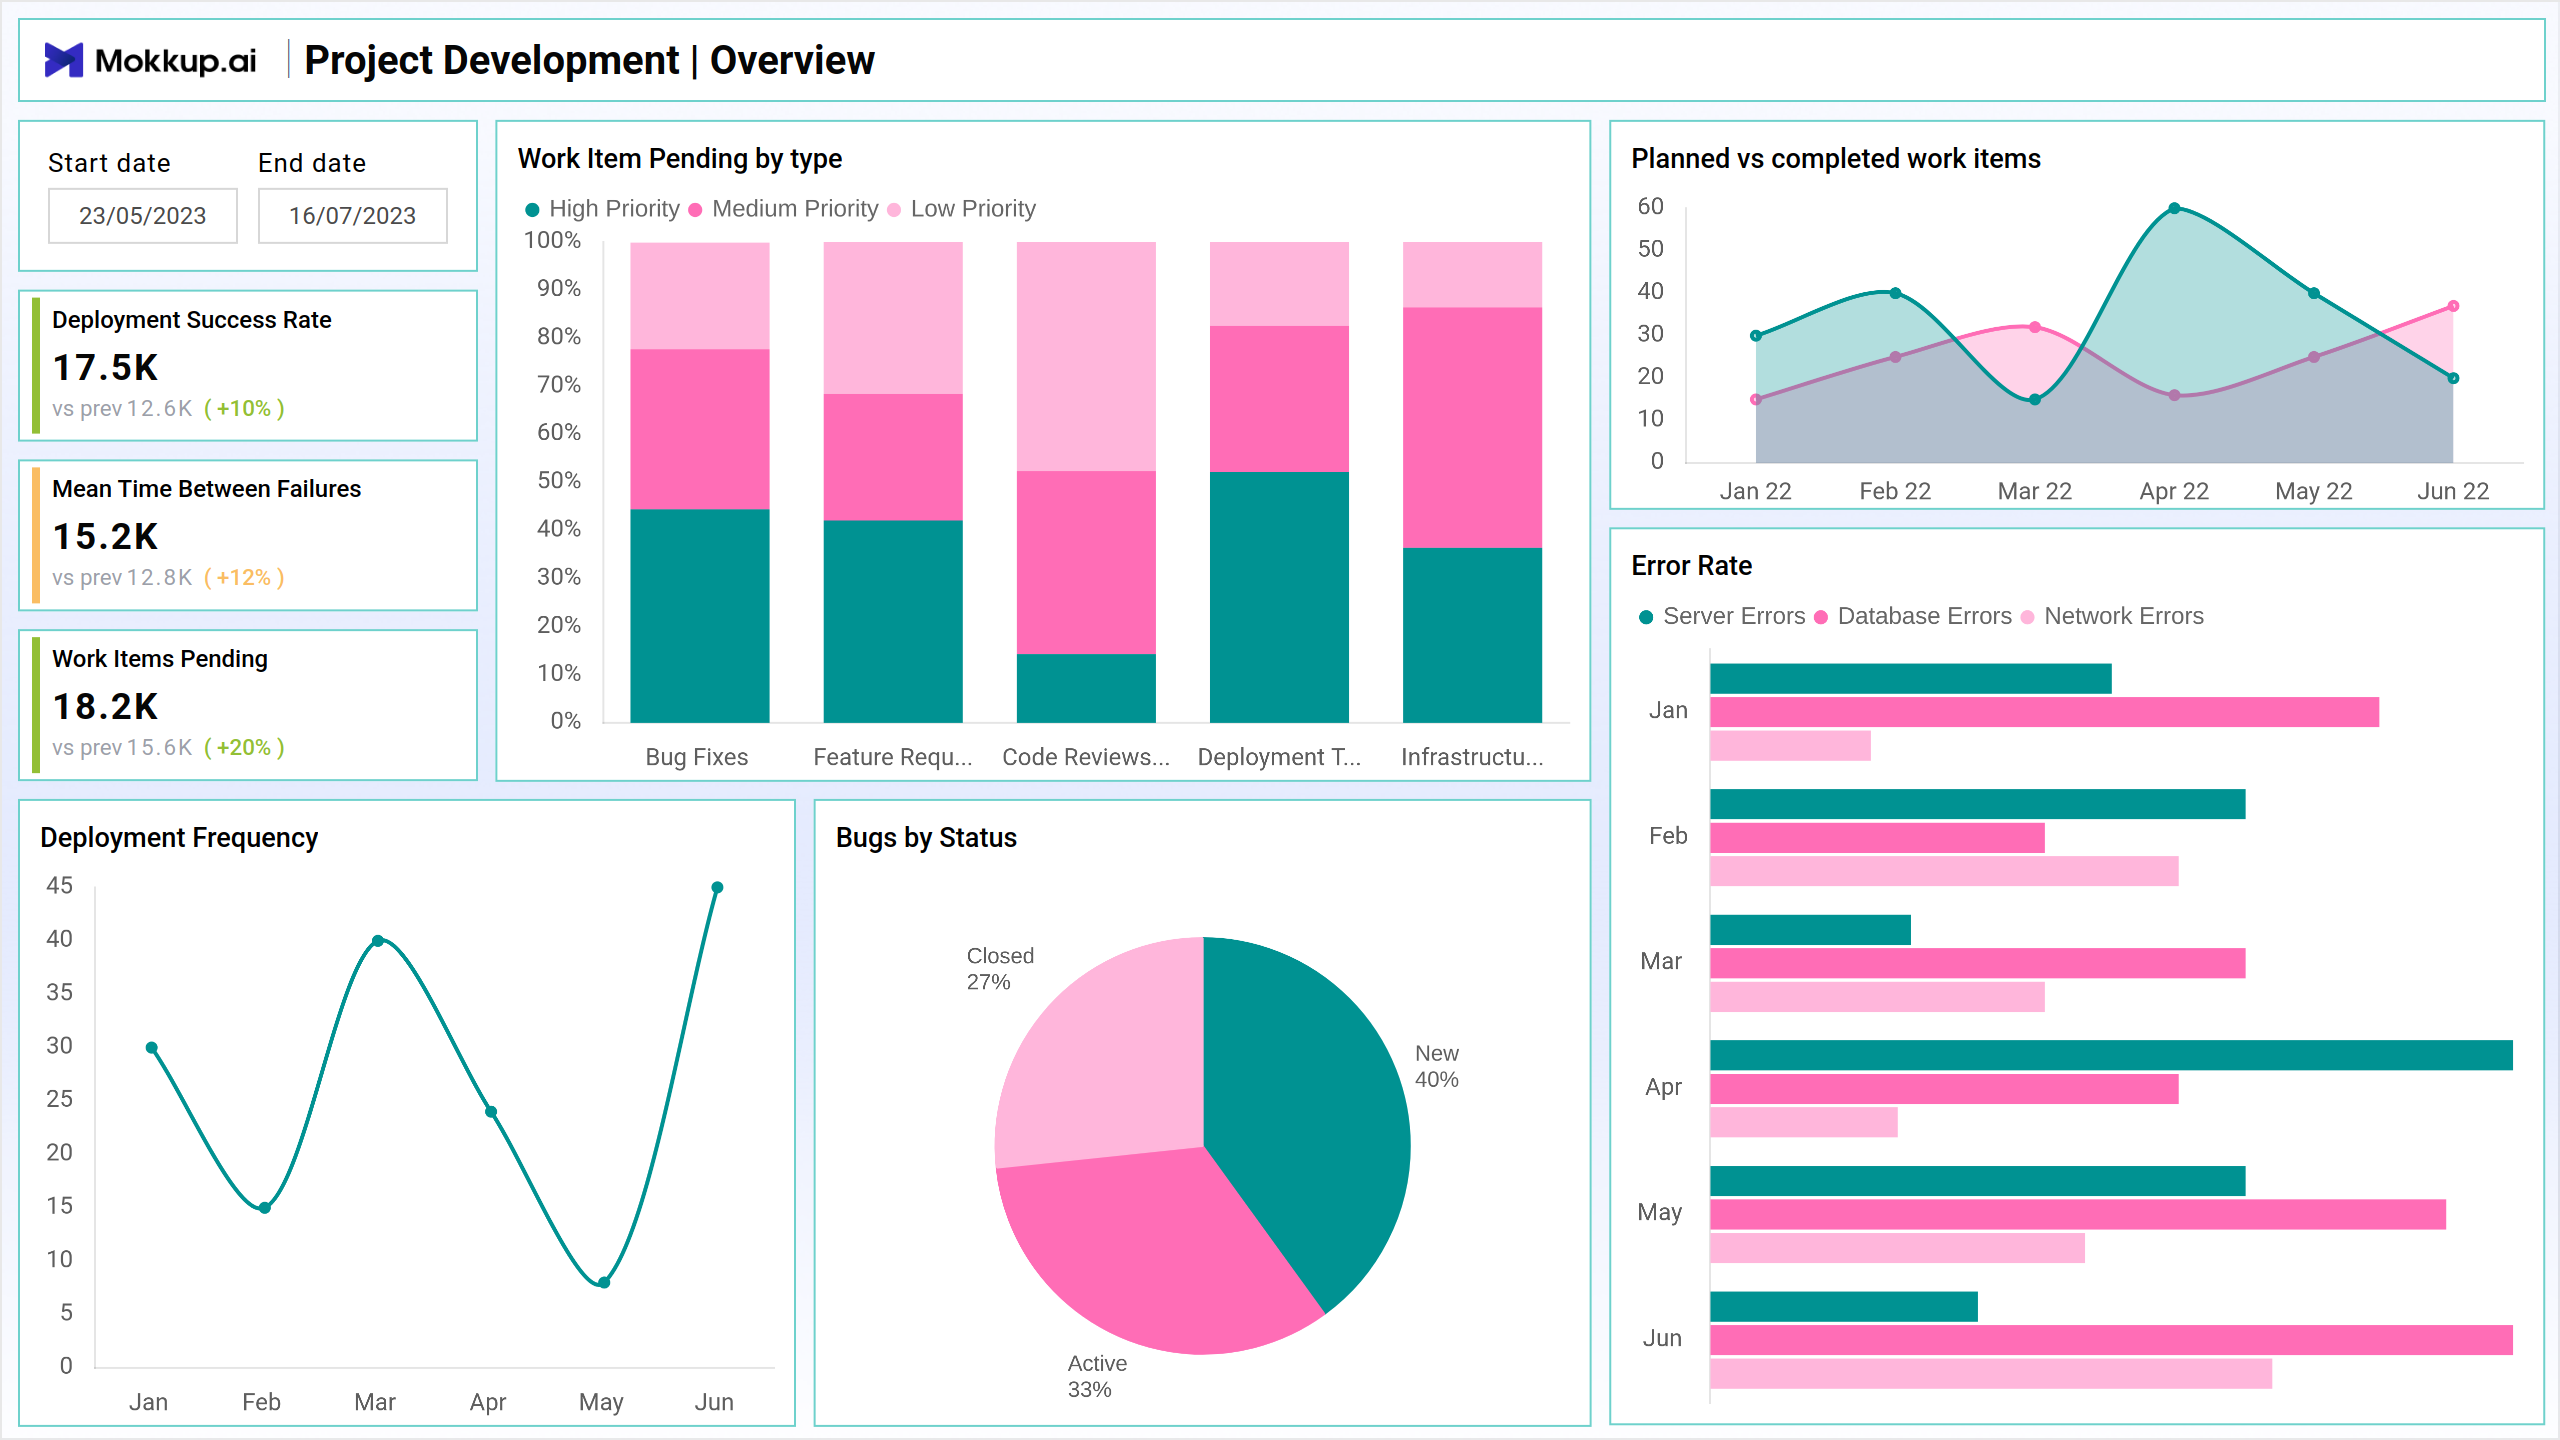
Task: Click the Active 33% pie label
Action: (x=1096, y=1376)
